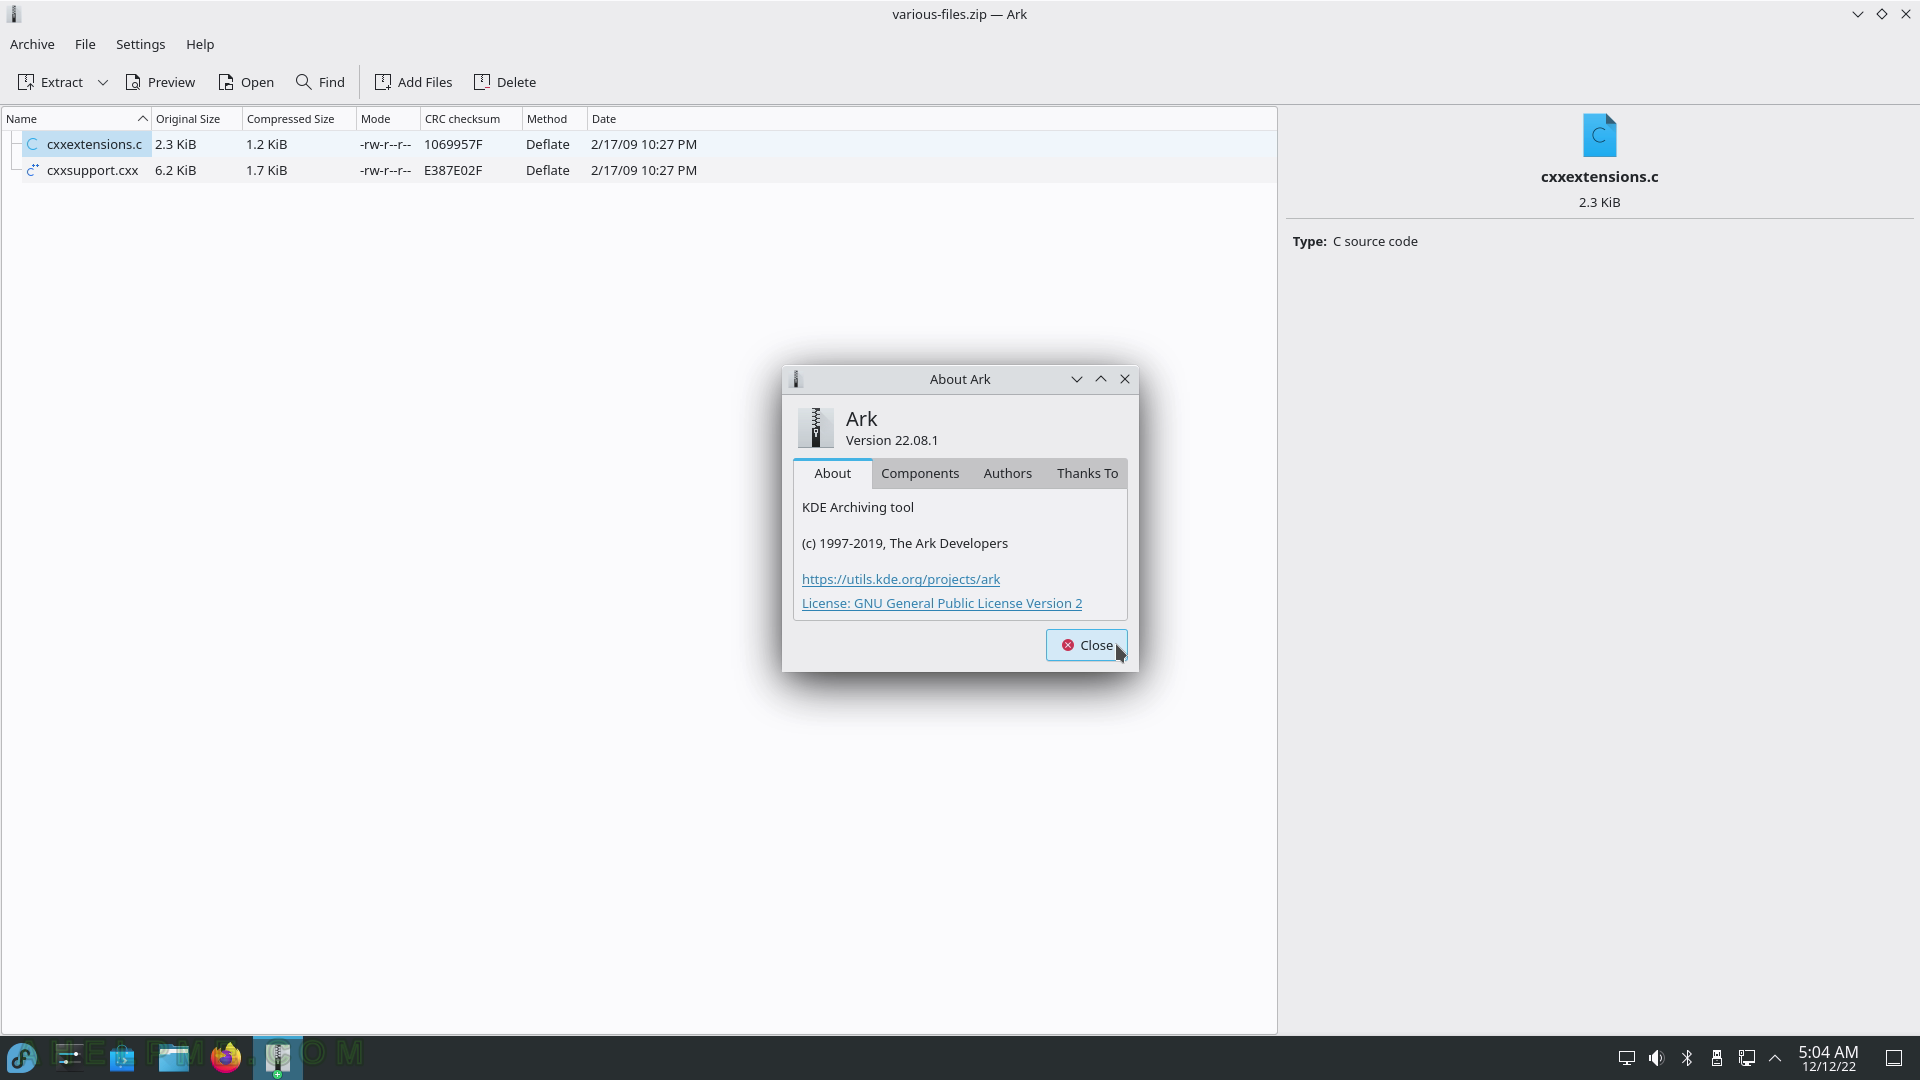1920x1080 pixels.
Task: Click CRC value E387E02F
Action: tap(453, 170)
